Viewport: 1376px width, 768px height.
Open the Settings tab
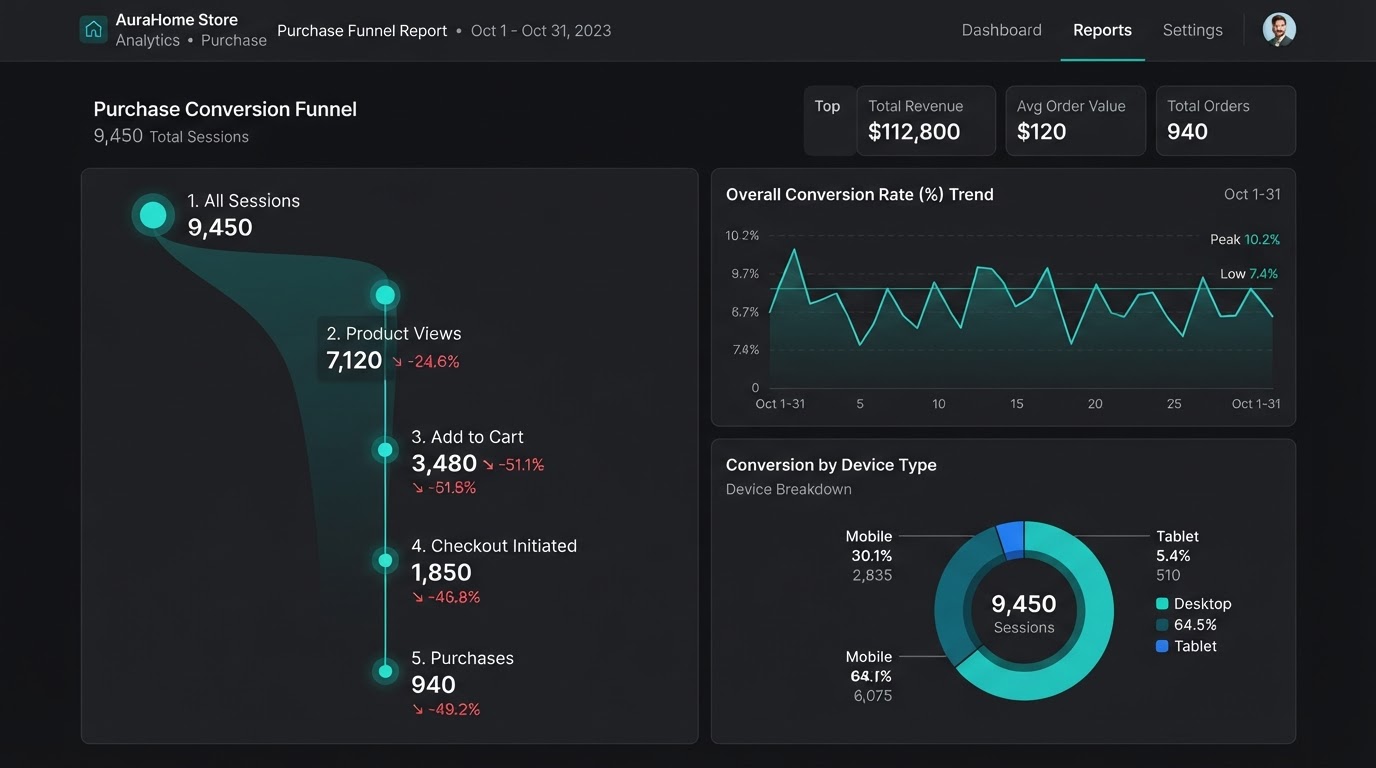1192,30
